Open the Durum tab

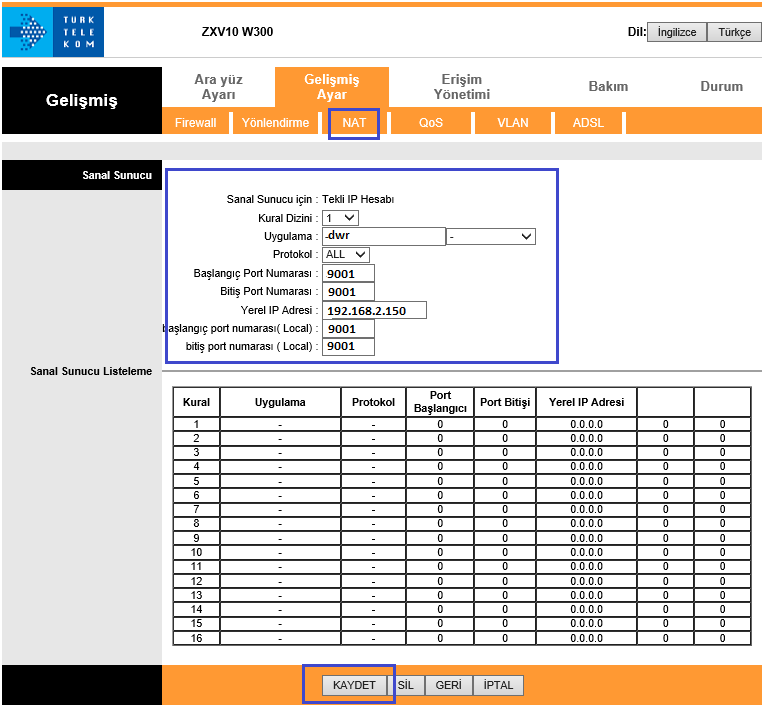coord(721,86)
